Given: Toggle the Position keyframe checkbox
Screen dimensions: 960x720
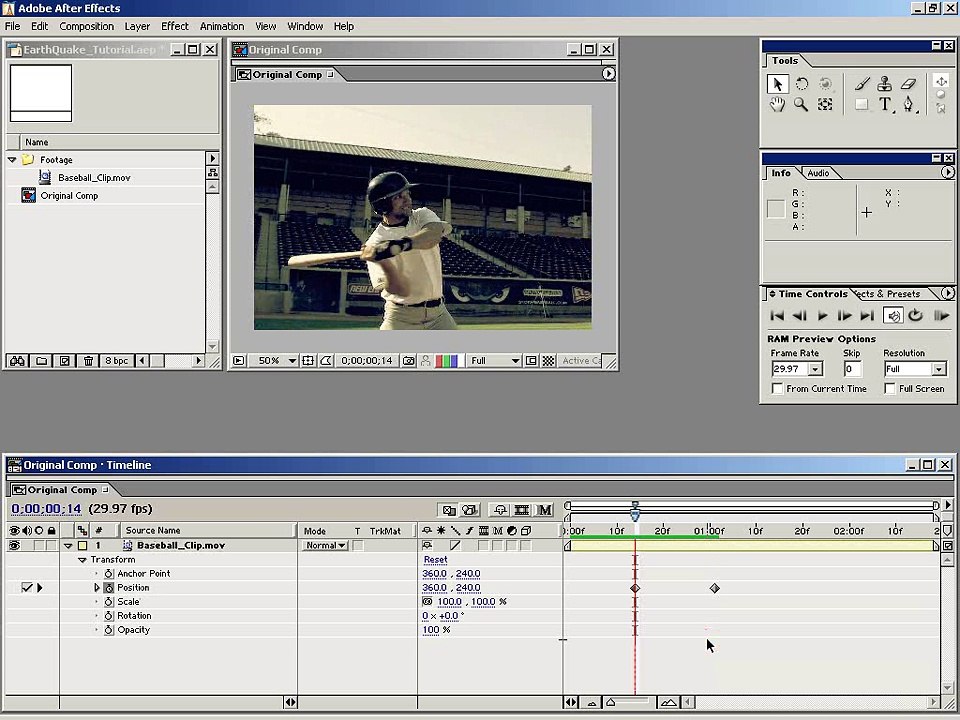Looking at the screenshot, I should [26, 588].
